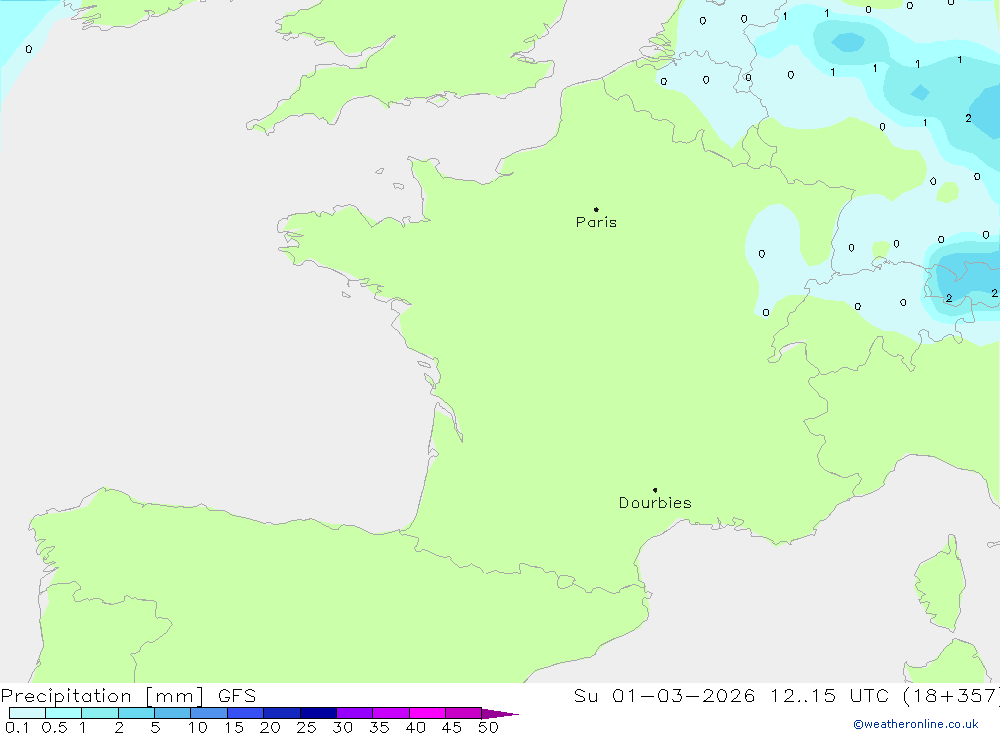Click the Paris city label
The image size is (1000, 733).
click(596, 222)
